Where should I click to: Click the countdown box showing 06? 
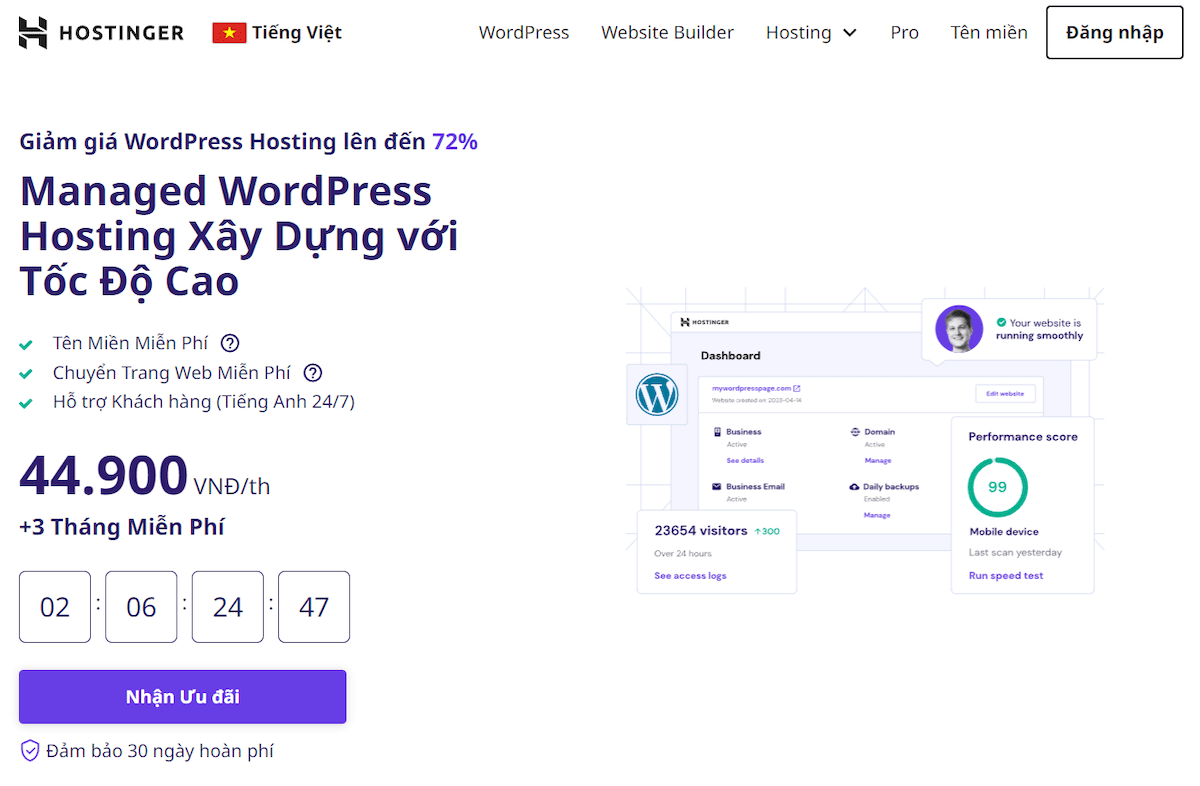[141, 607]
